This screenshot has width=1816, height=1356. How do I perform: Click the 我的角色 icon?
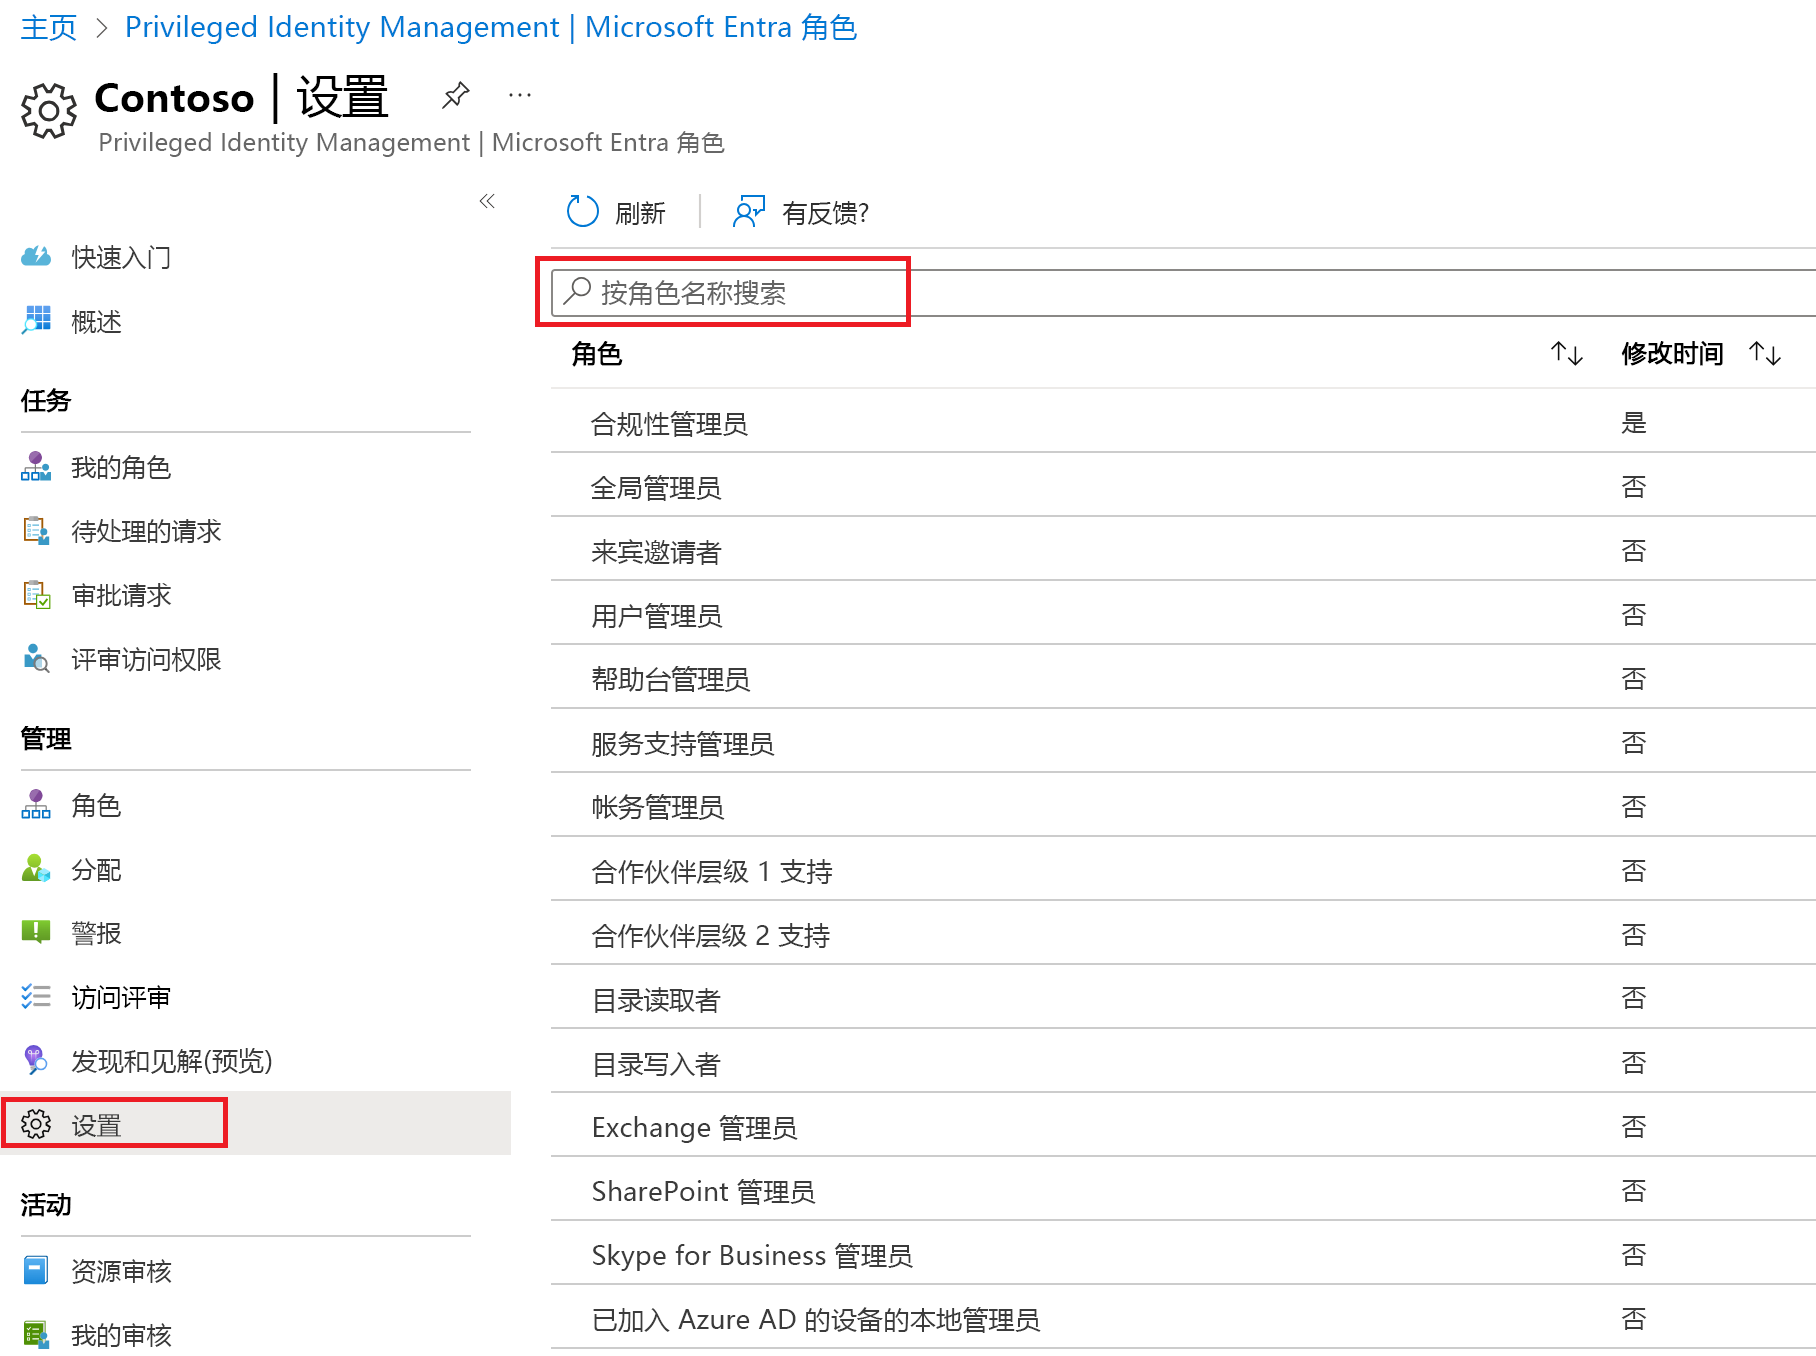(x=36, y=467)
